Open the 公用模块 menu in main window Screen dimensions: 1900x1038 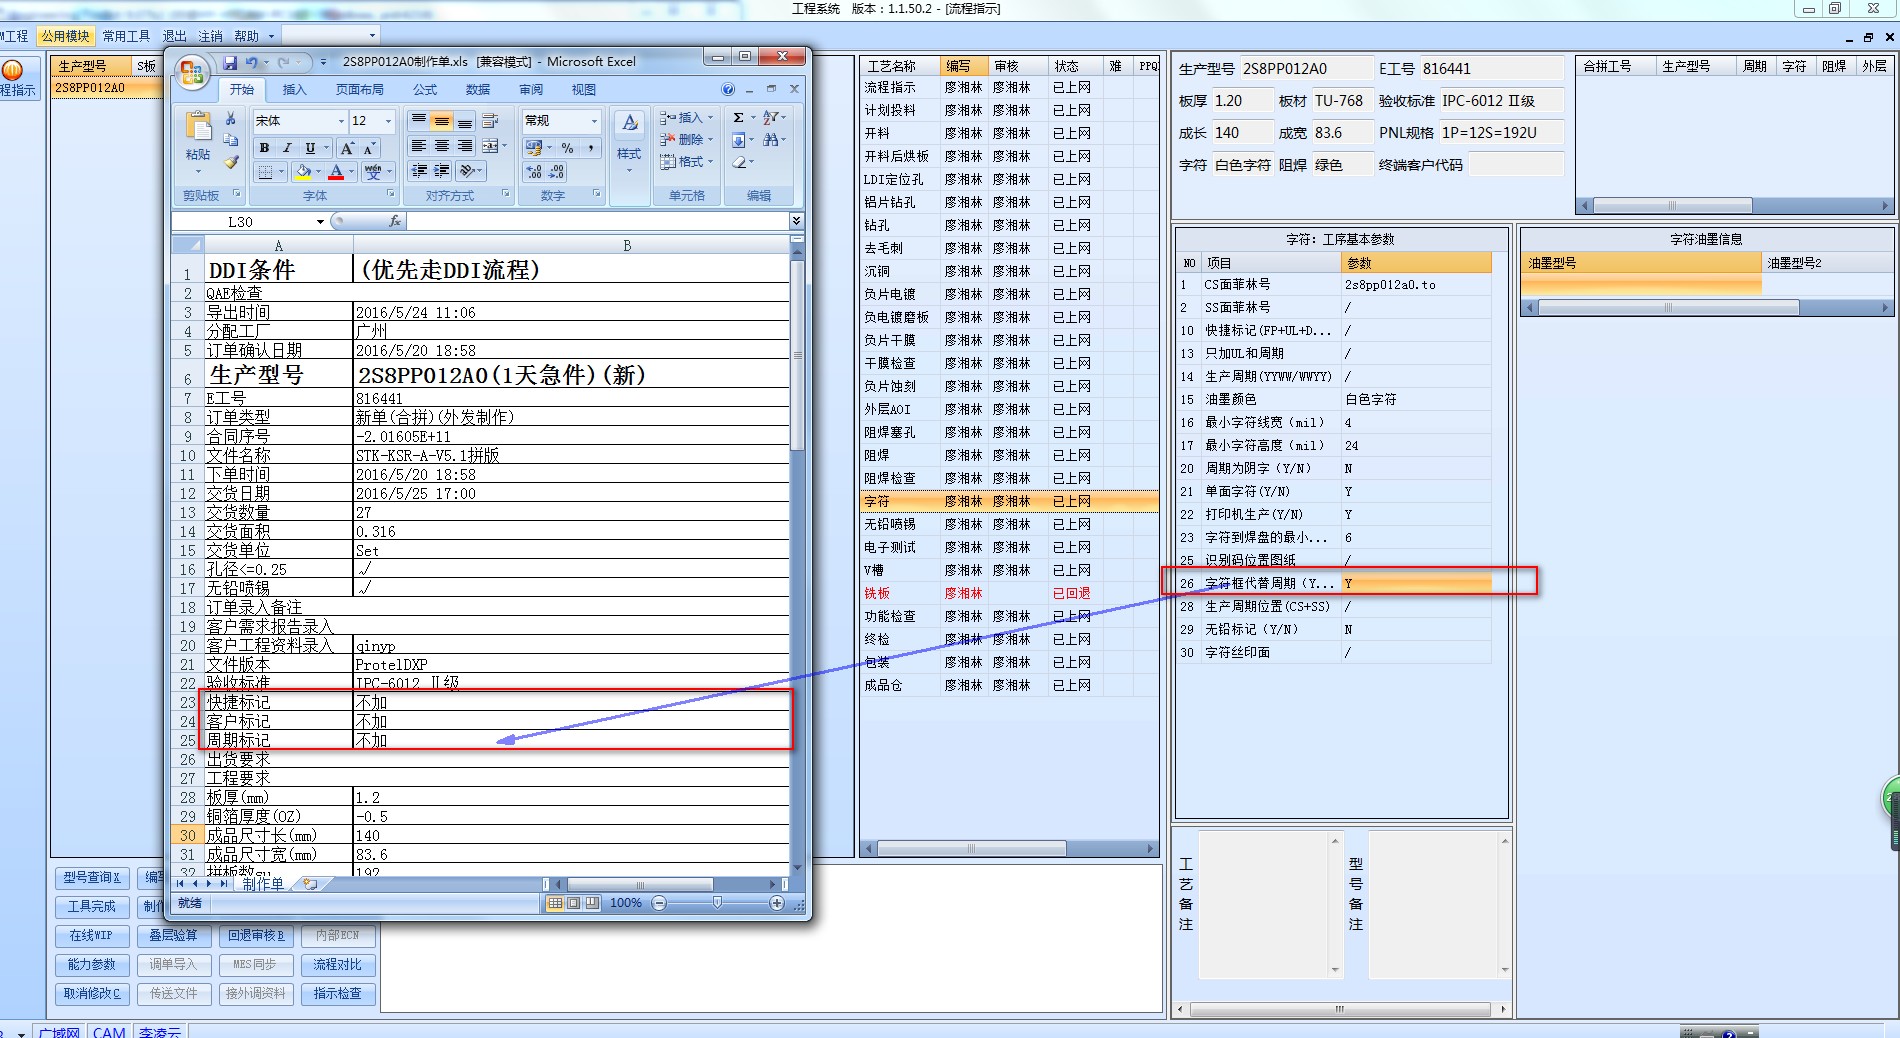click(x=66, y=36)
